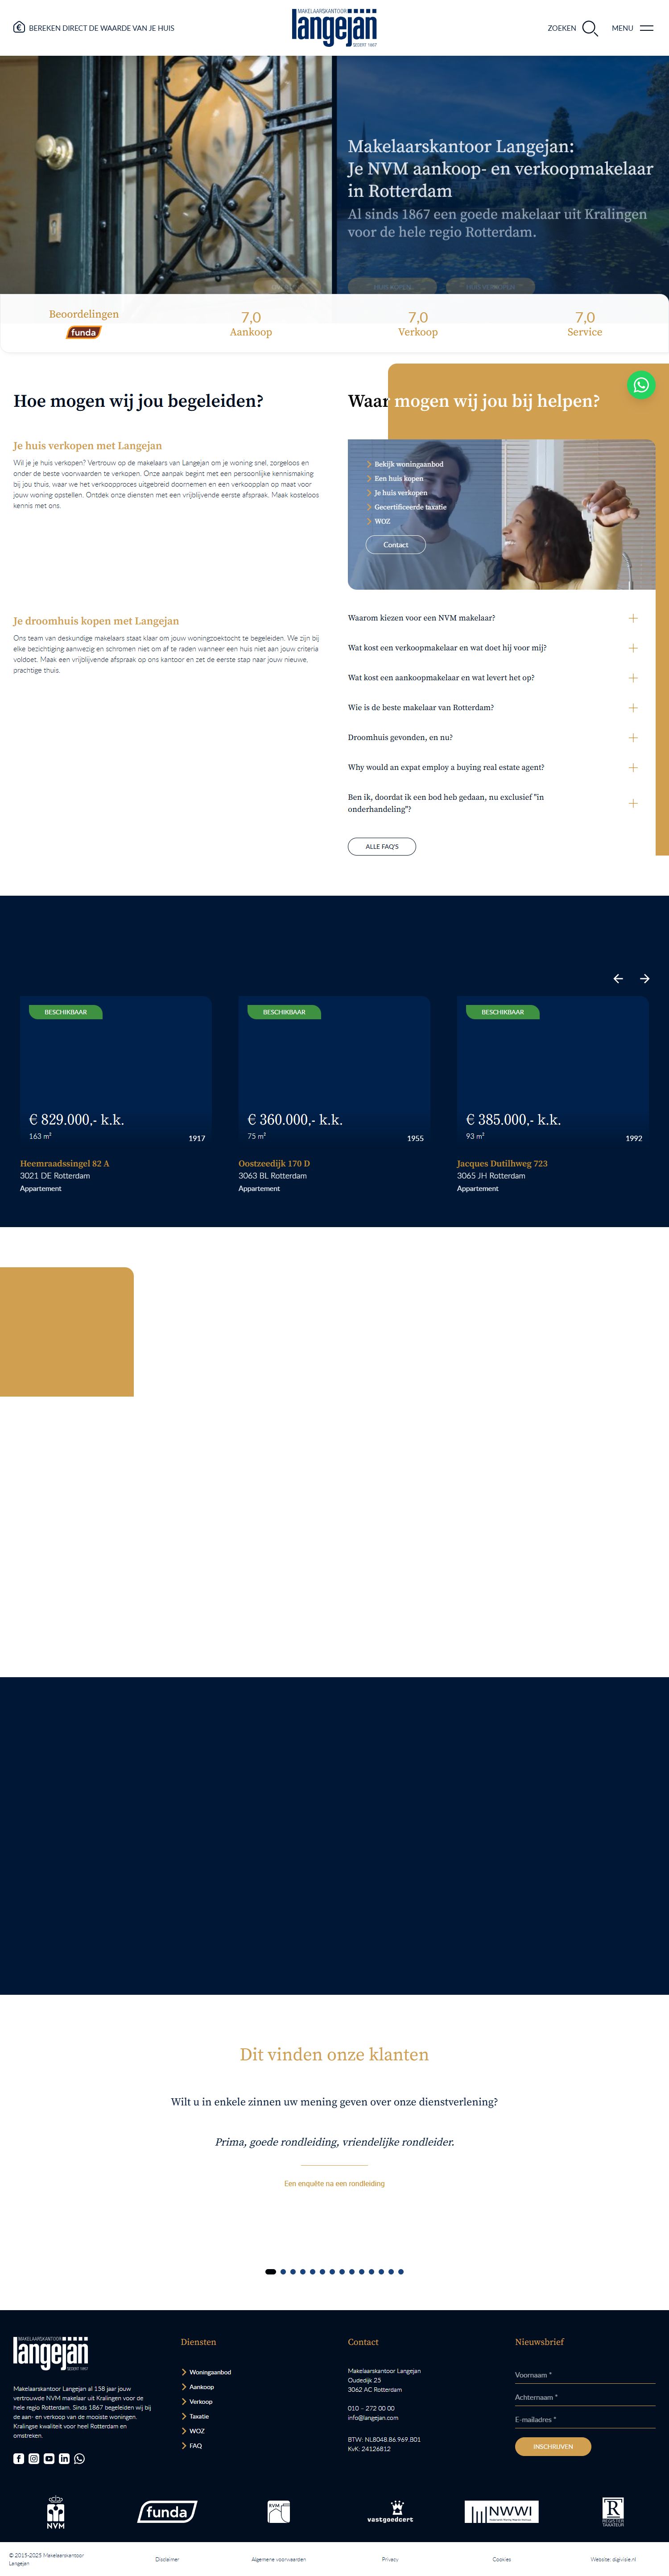Click the NVM logo in the footer
The width and height of the screenshot is (669, 2576).
pos(56,2512)
